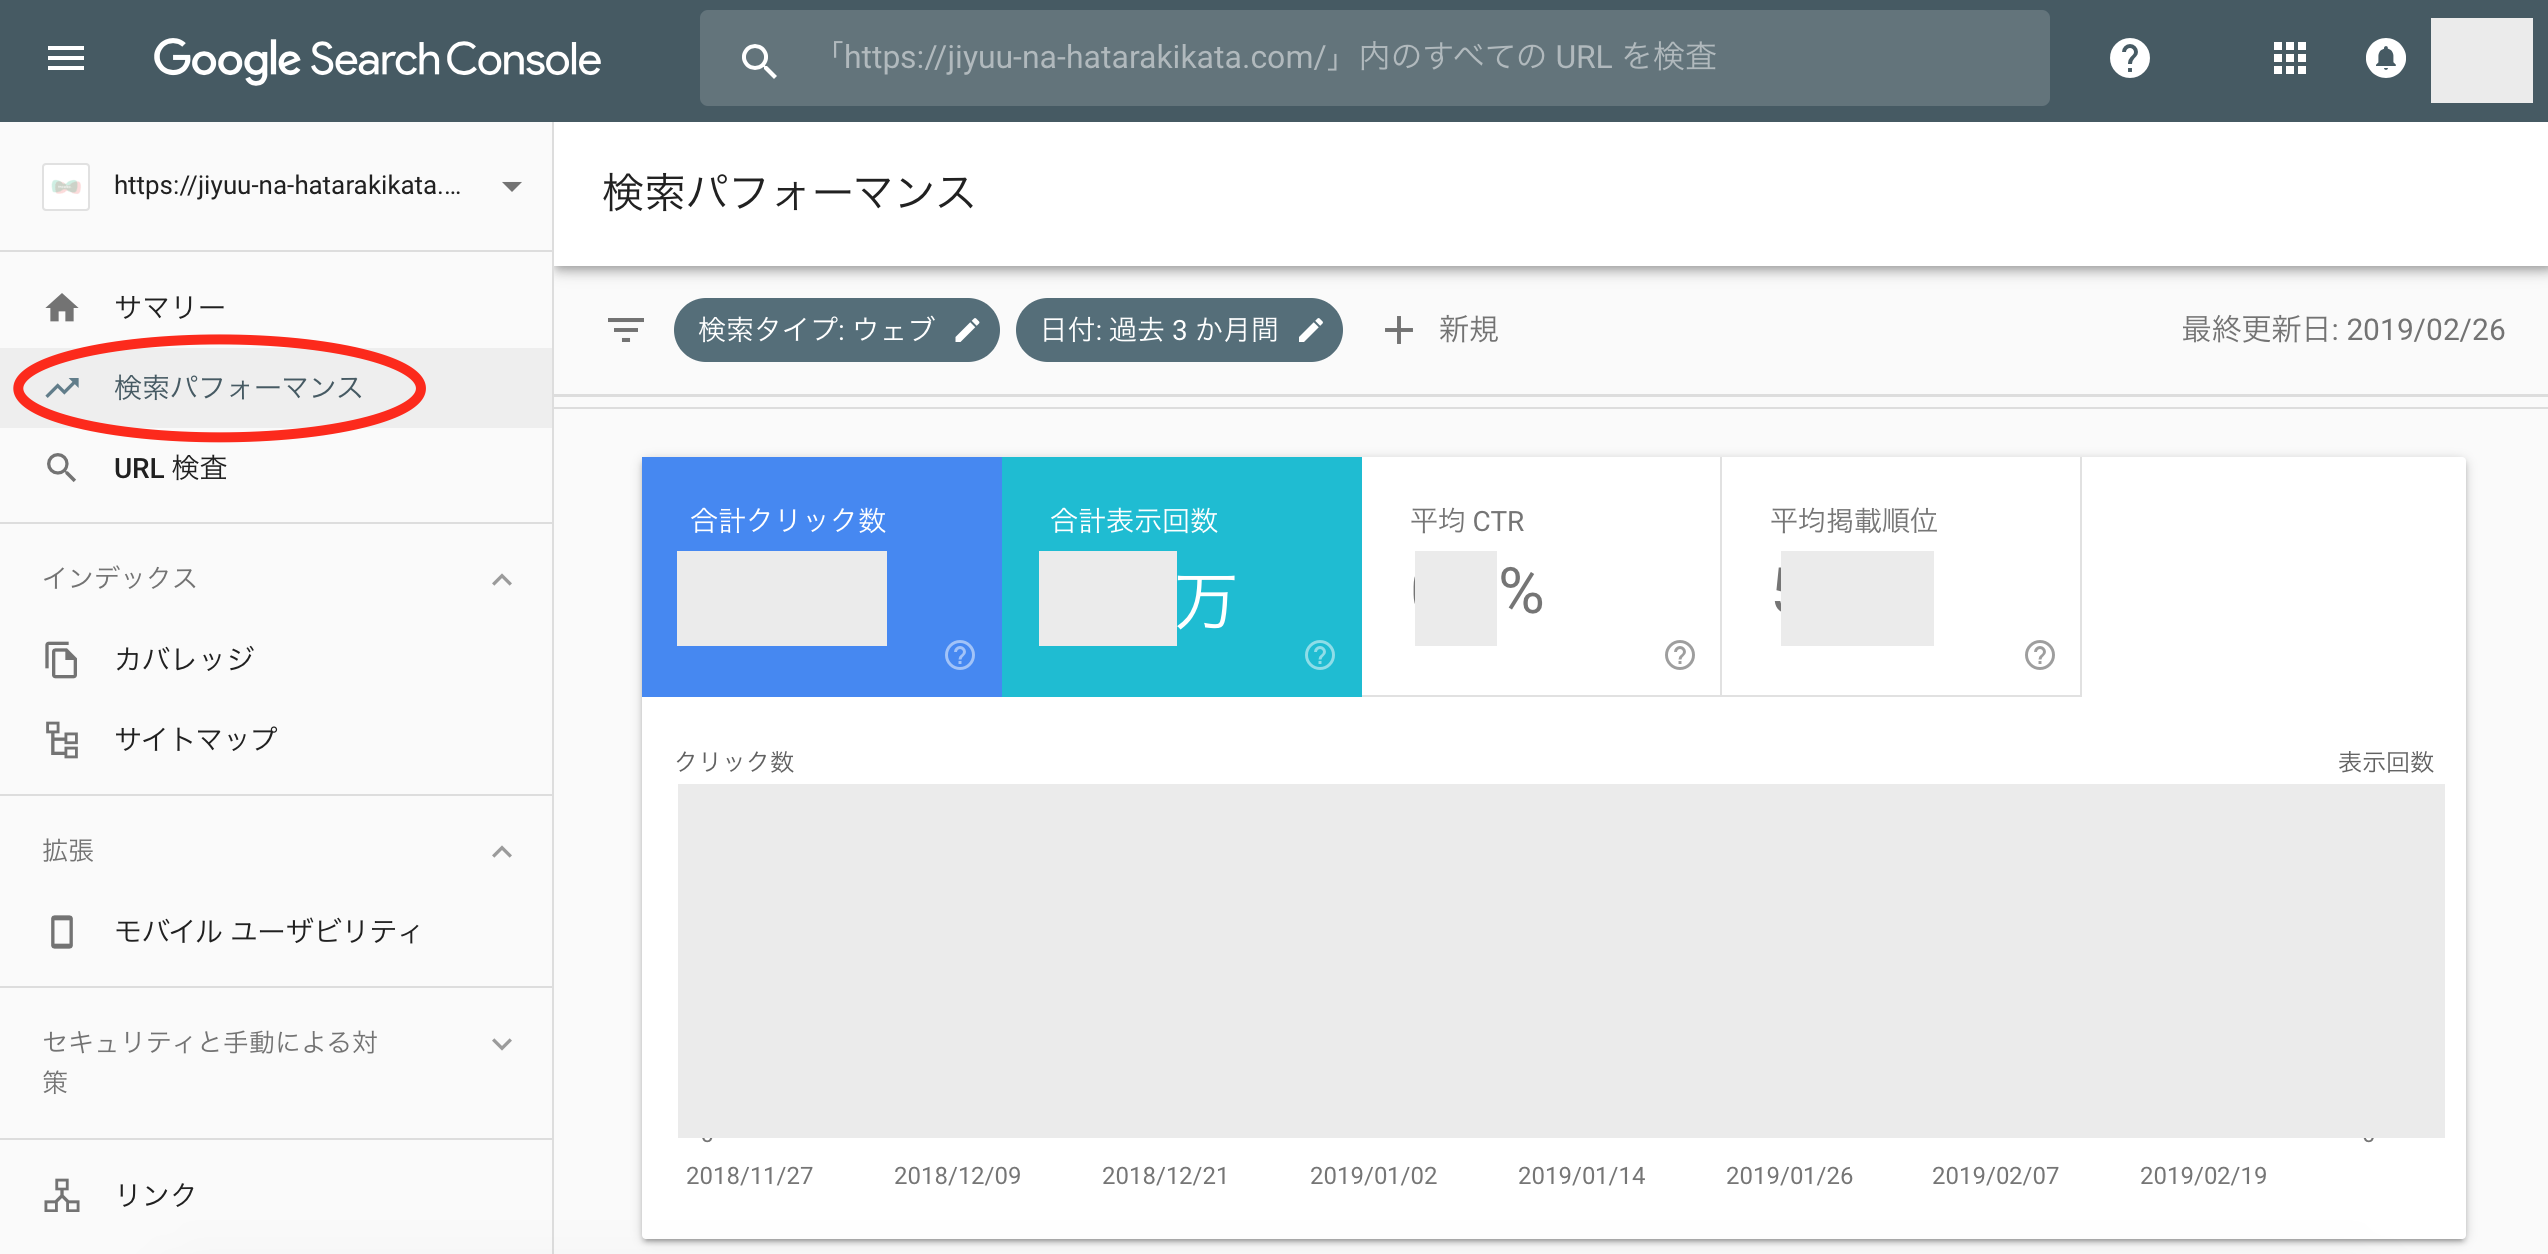Click the search magnifier icon in URL inspection bar

click(x=758, y=60)
